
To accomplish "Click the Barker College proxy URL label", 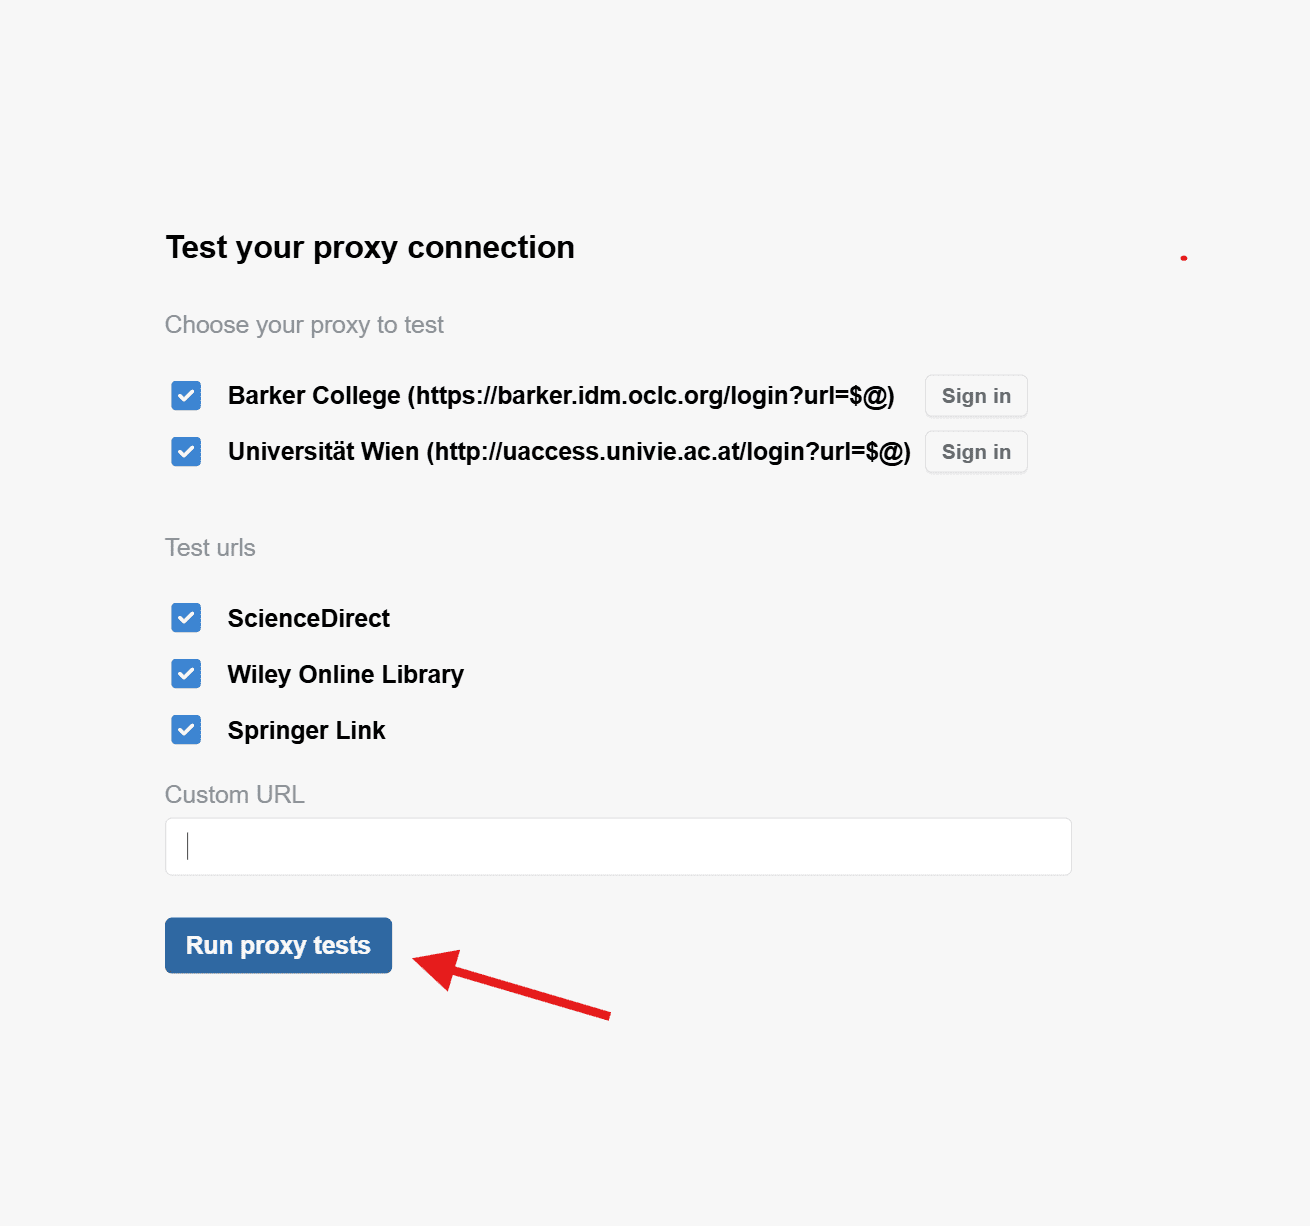I will [560, 396].
